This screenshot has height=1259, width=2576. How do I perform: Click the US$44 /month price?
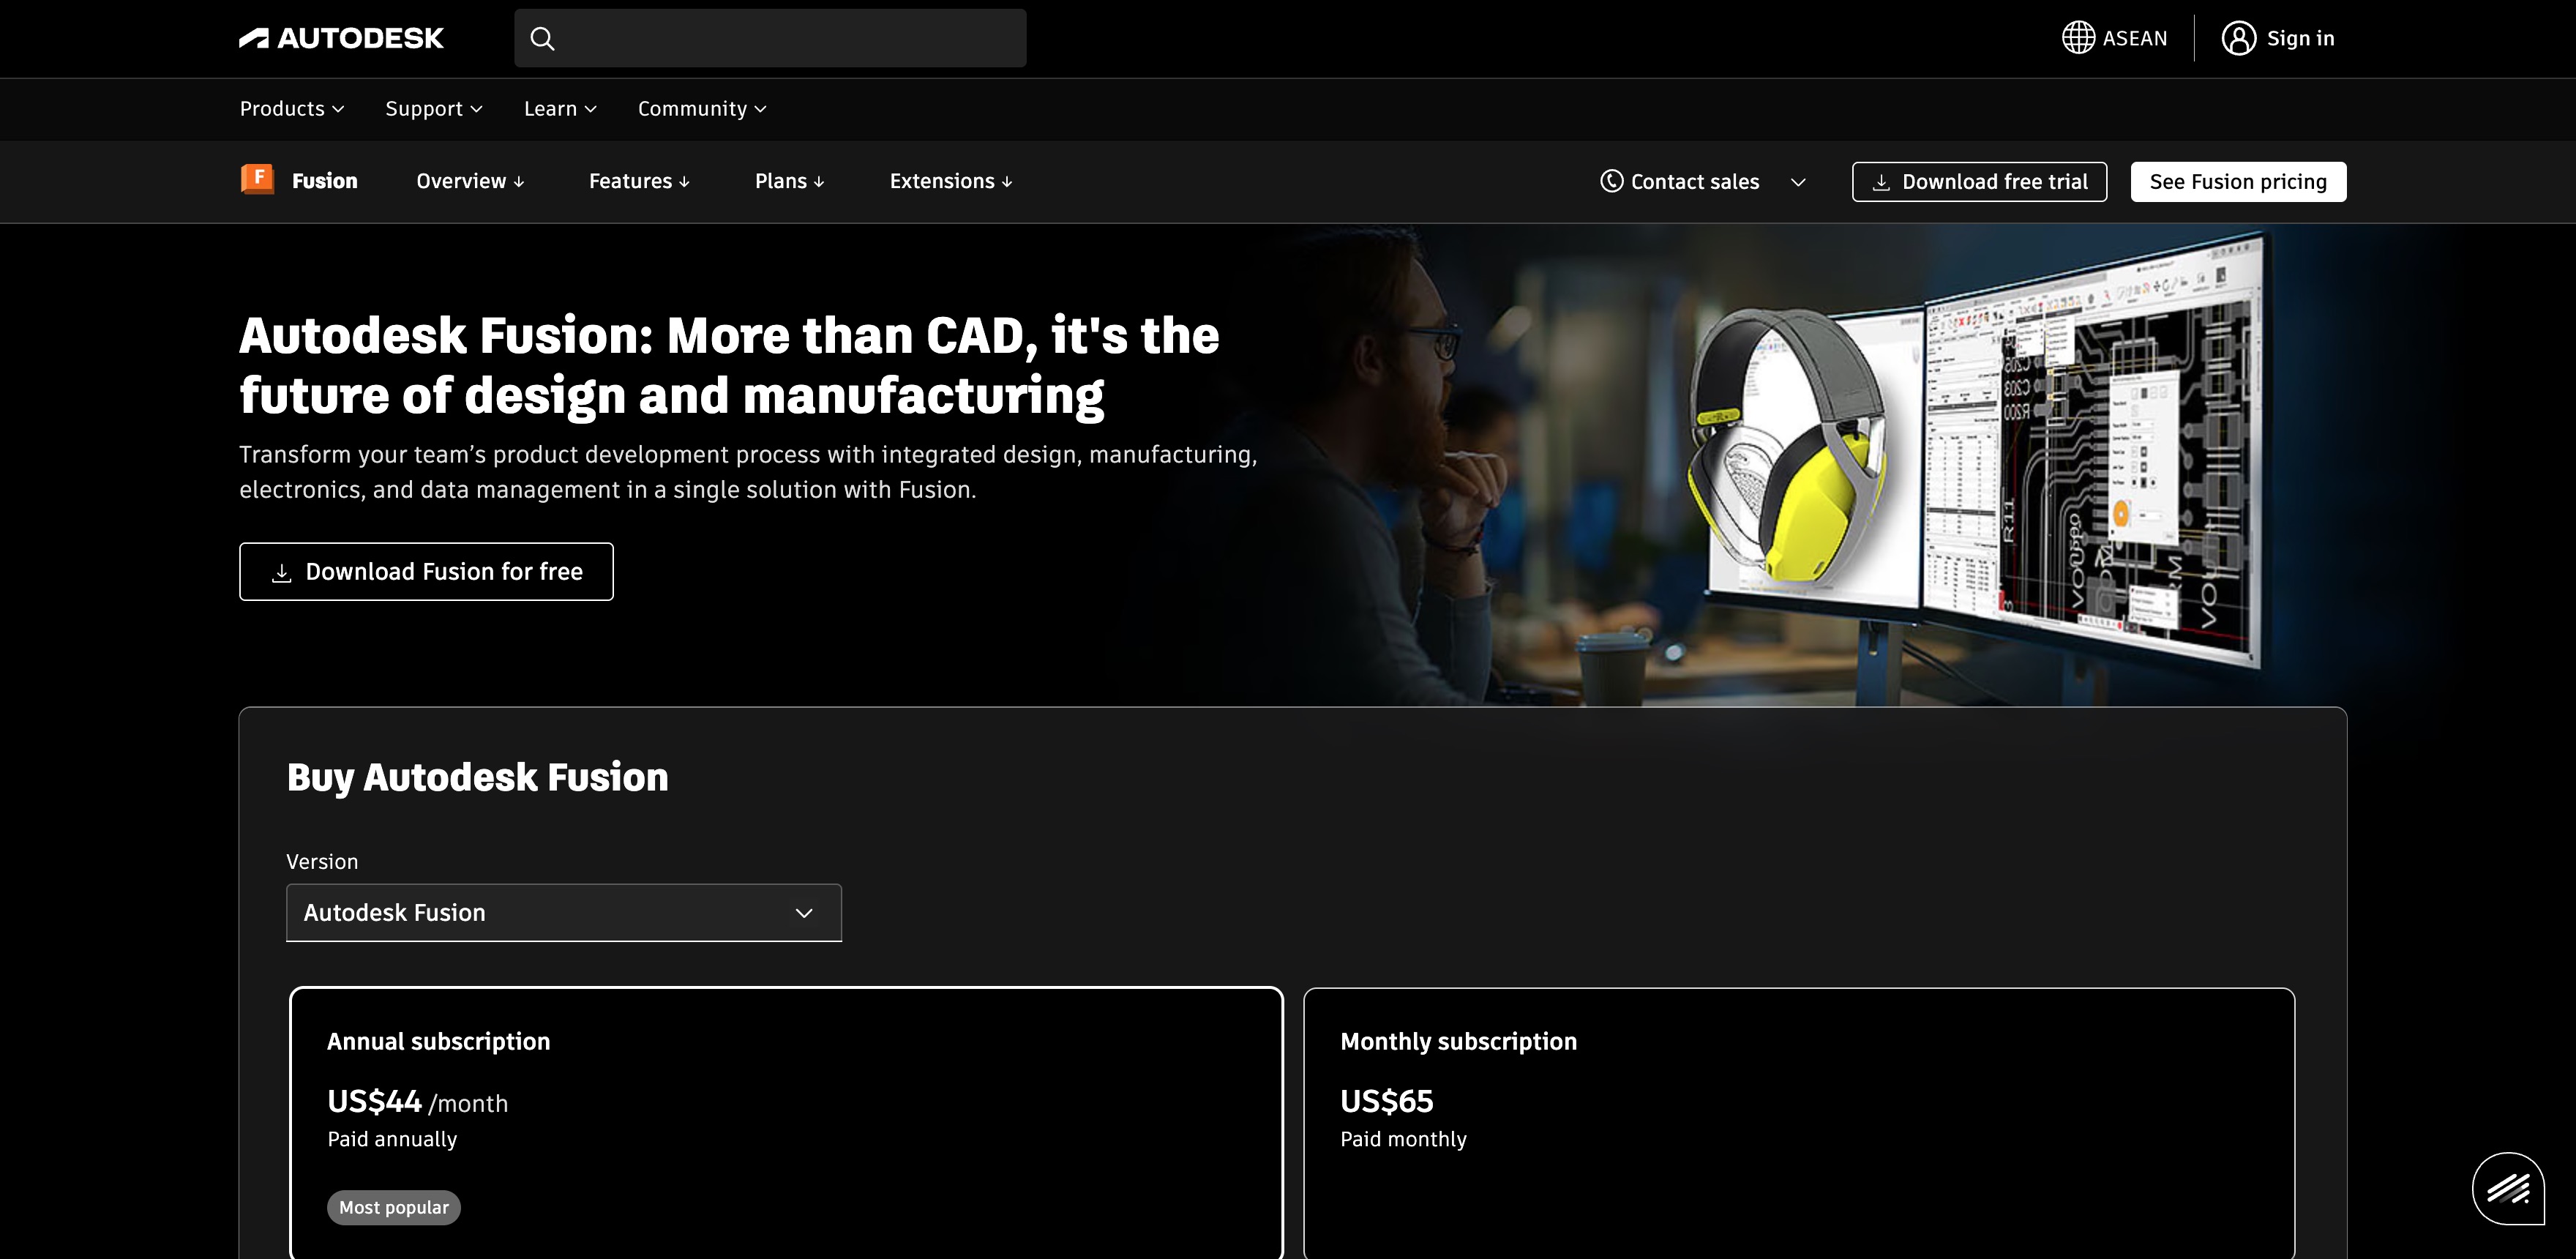point(417,1101)
